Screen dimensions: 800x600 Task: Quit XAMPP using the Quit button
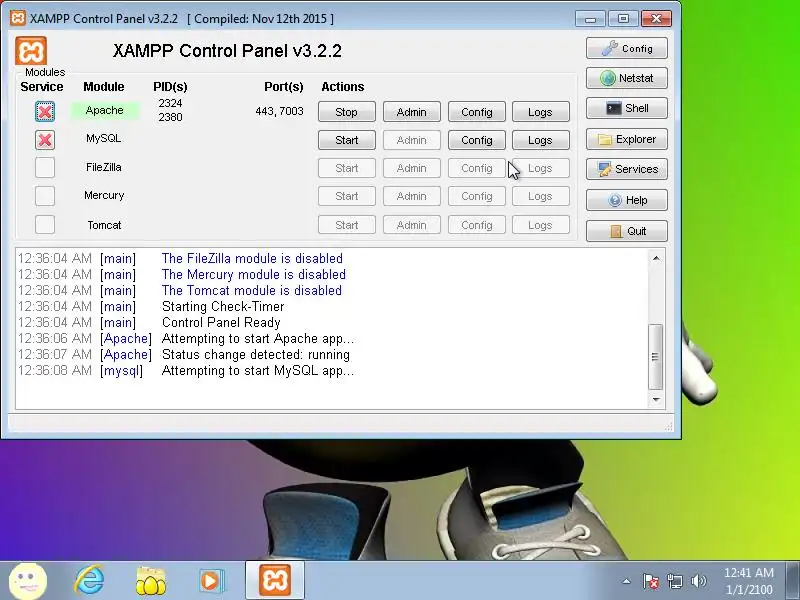point(627,231)
